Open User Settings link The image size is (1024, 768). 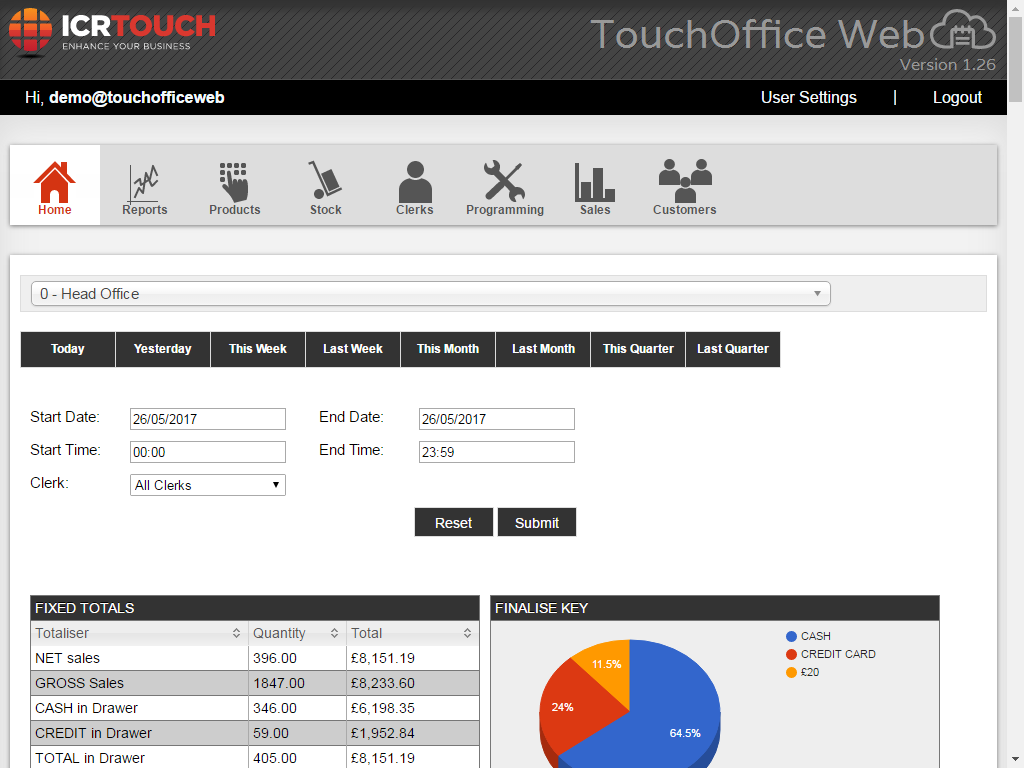click(x=808, y=97)
